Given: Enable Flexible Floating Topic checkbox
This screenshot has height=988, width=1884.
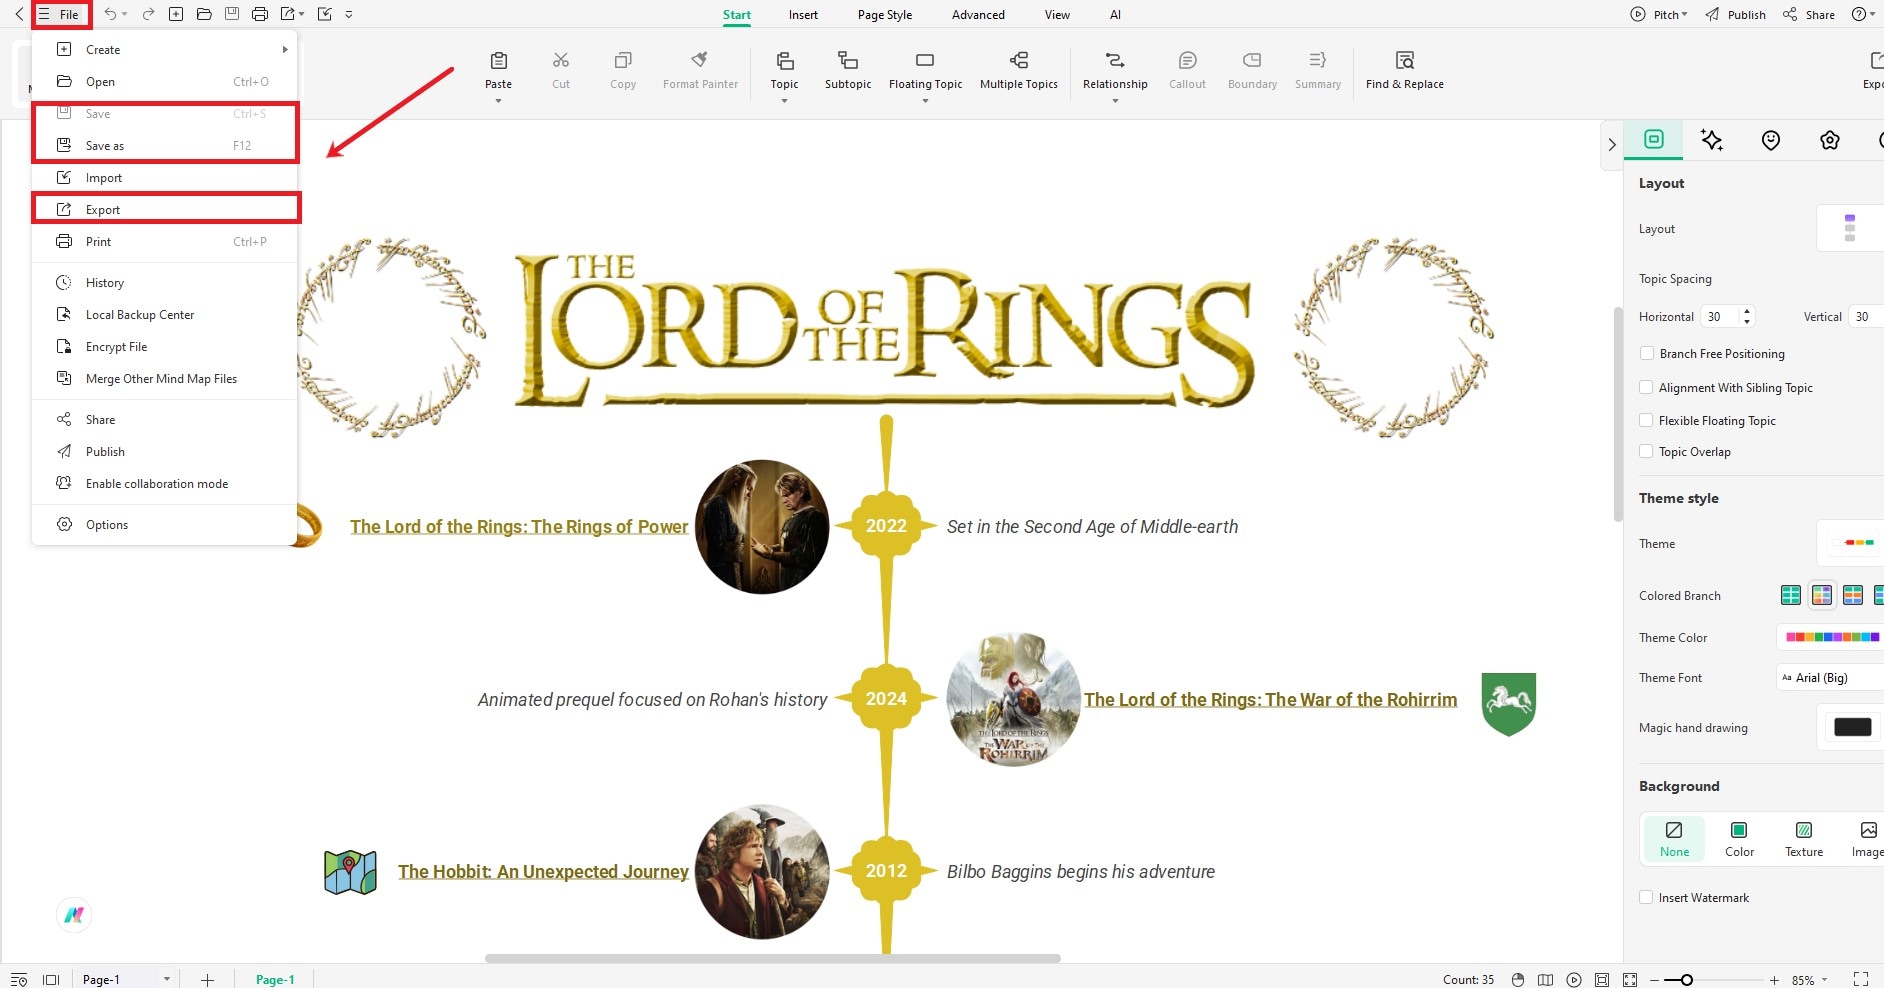Looking at the screenshot, I should point(1646,420).
